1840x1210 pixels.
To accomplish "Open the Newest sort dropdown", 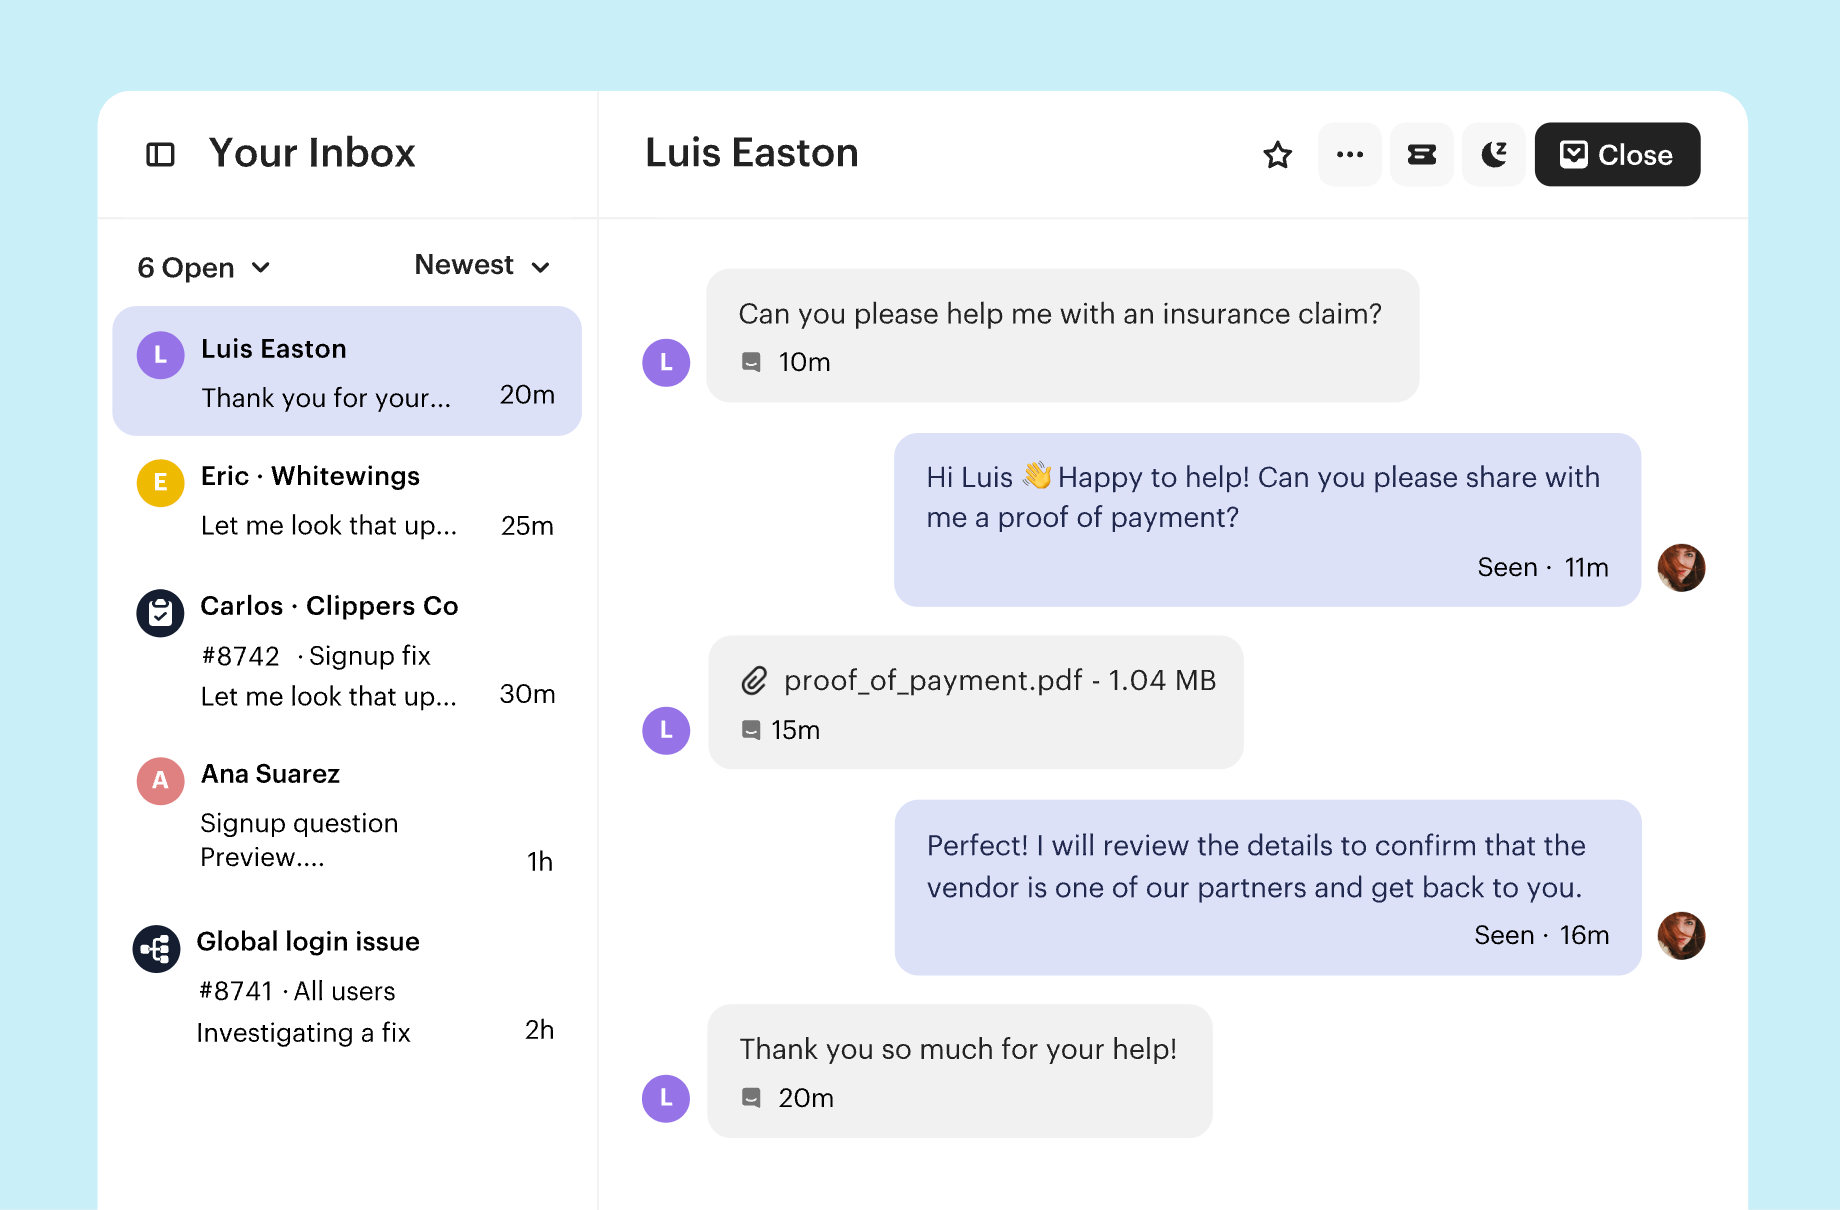I will point(482,266).
